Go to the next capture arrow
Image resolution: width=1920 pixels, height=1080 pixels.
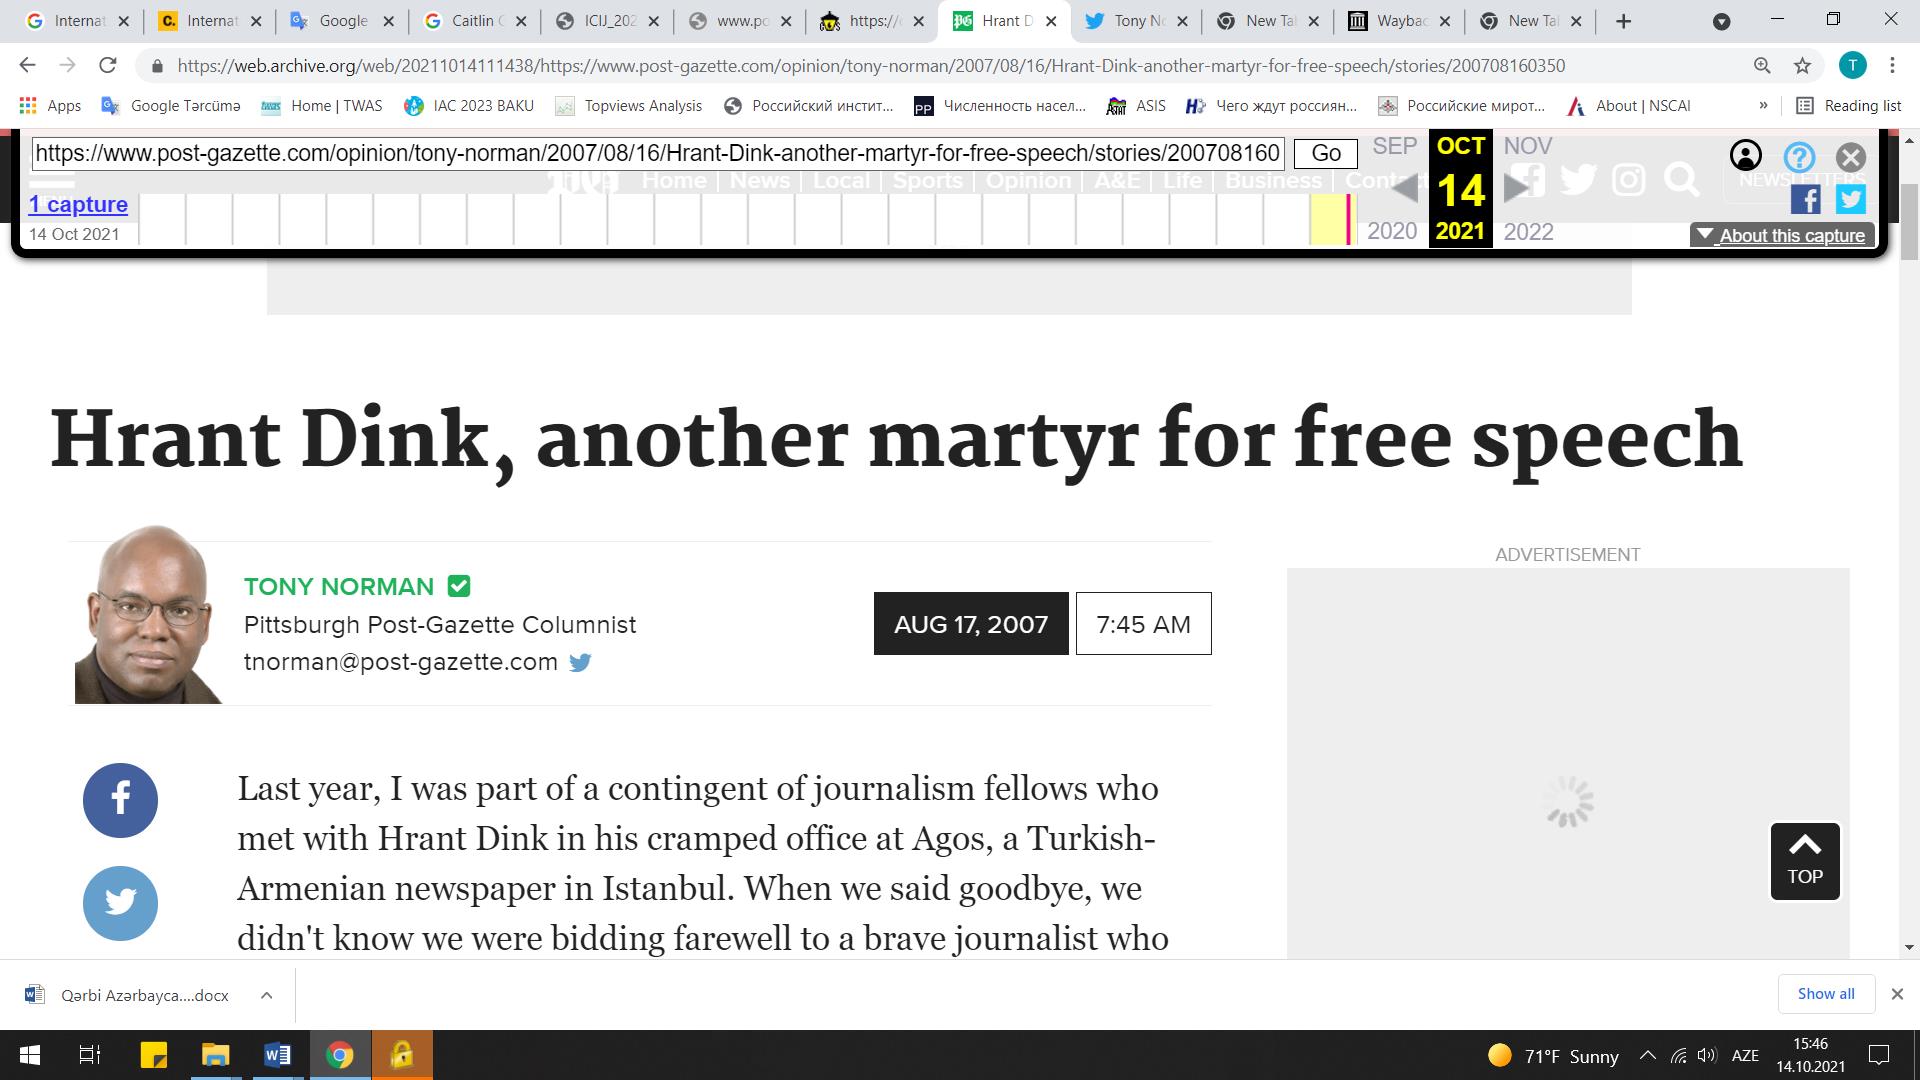click(1517, 187)
